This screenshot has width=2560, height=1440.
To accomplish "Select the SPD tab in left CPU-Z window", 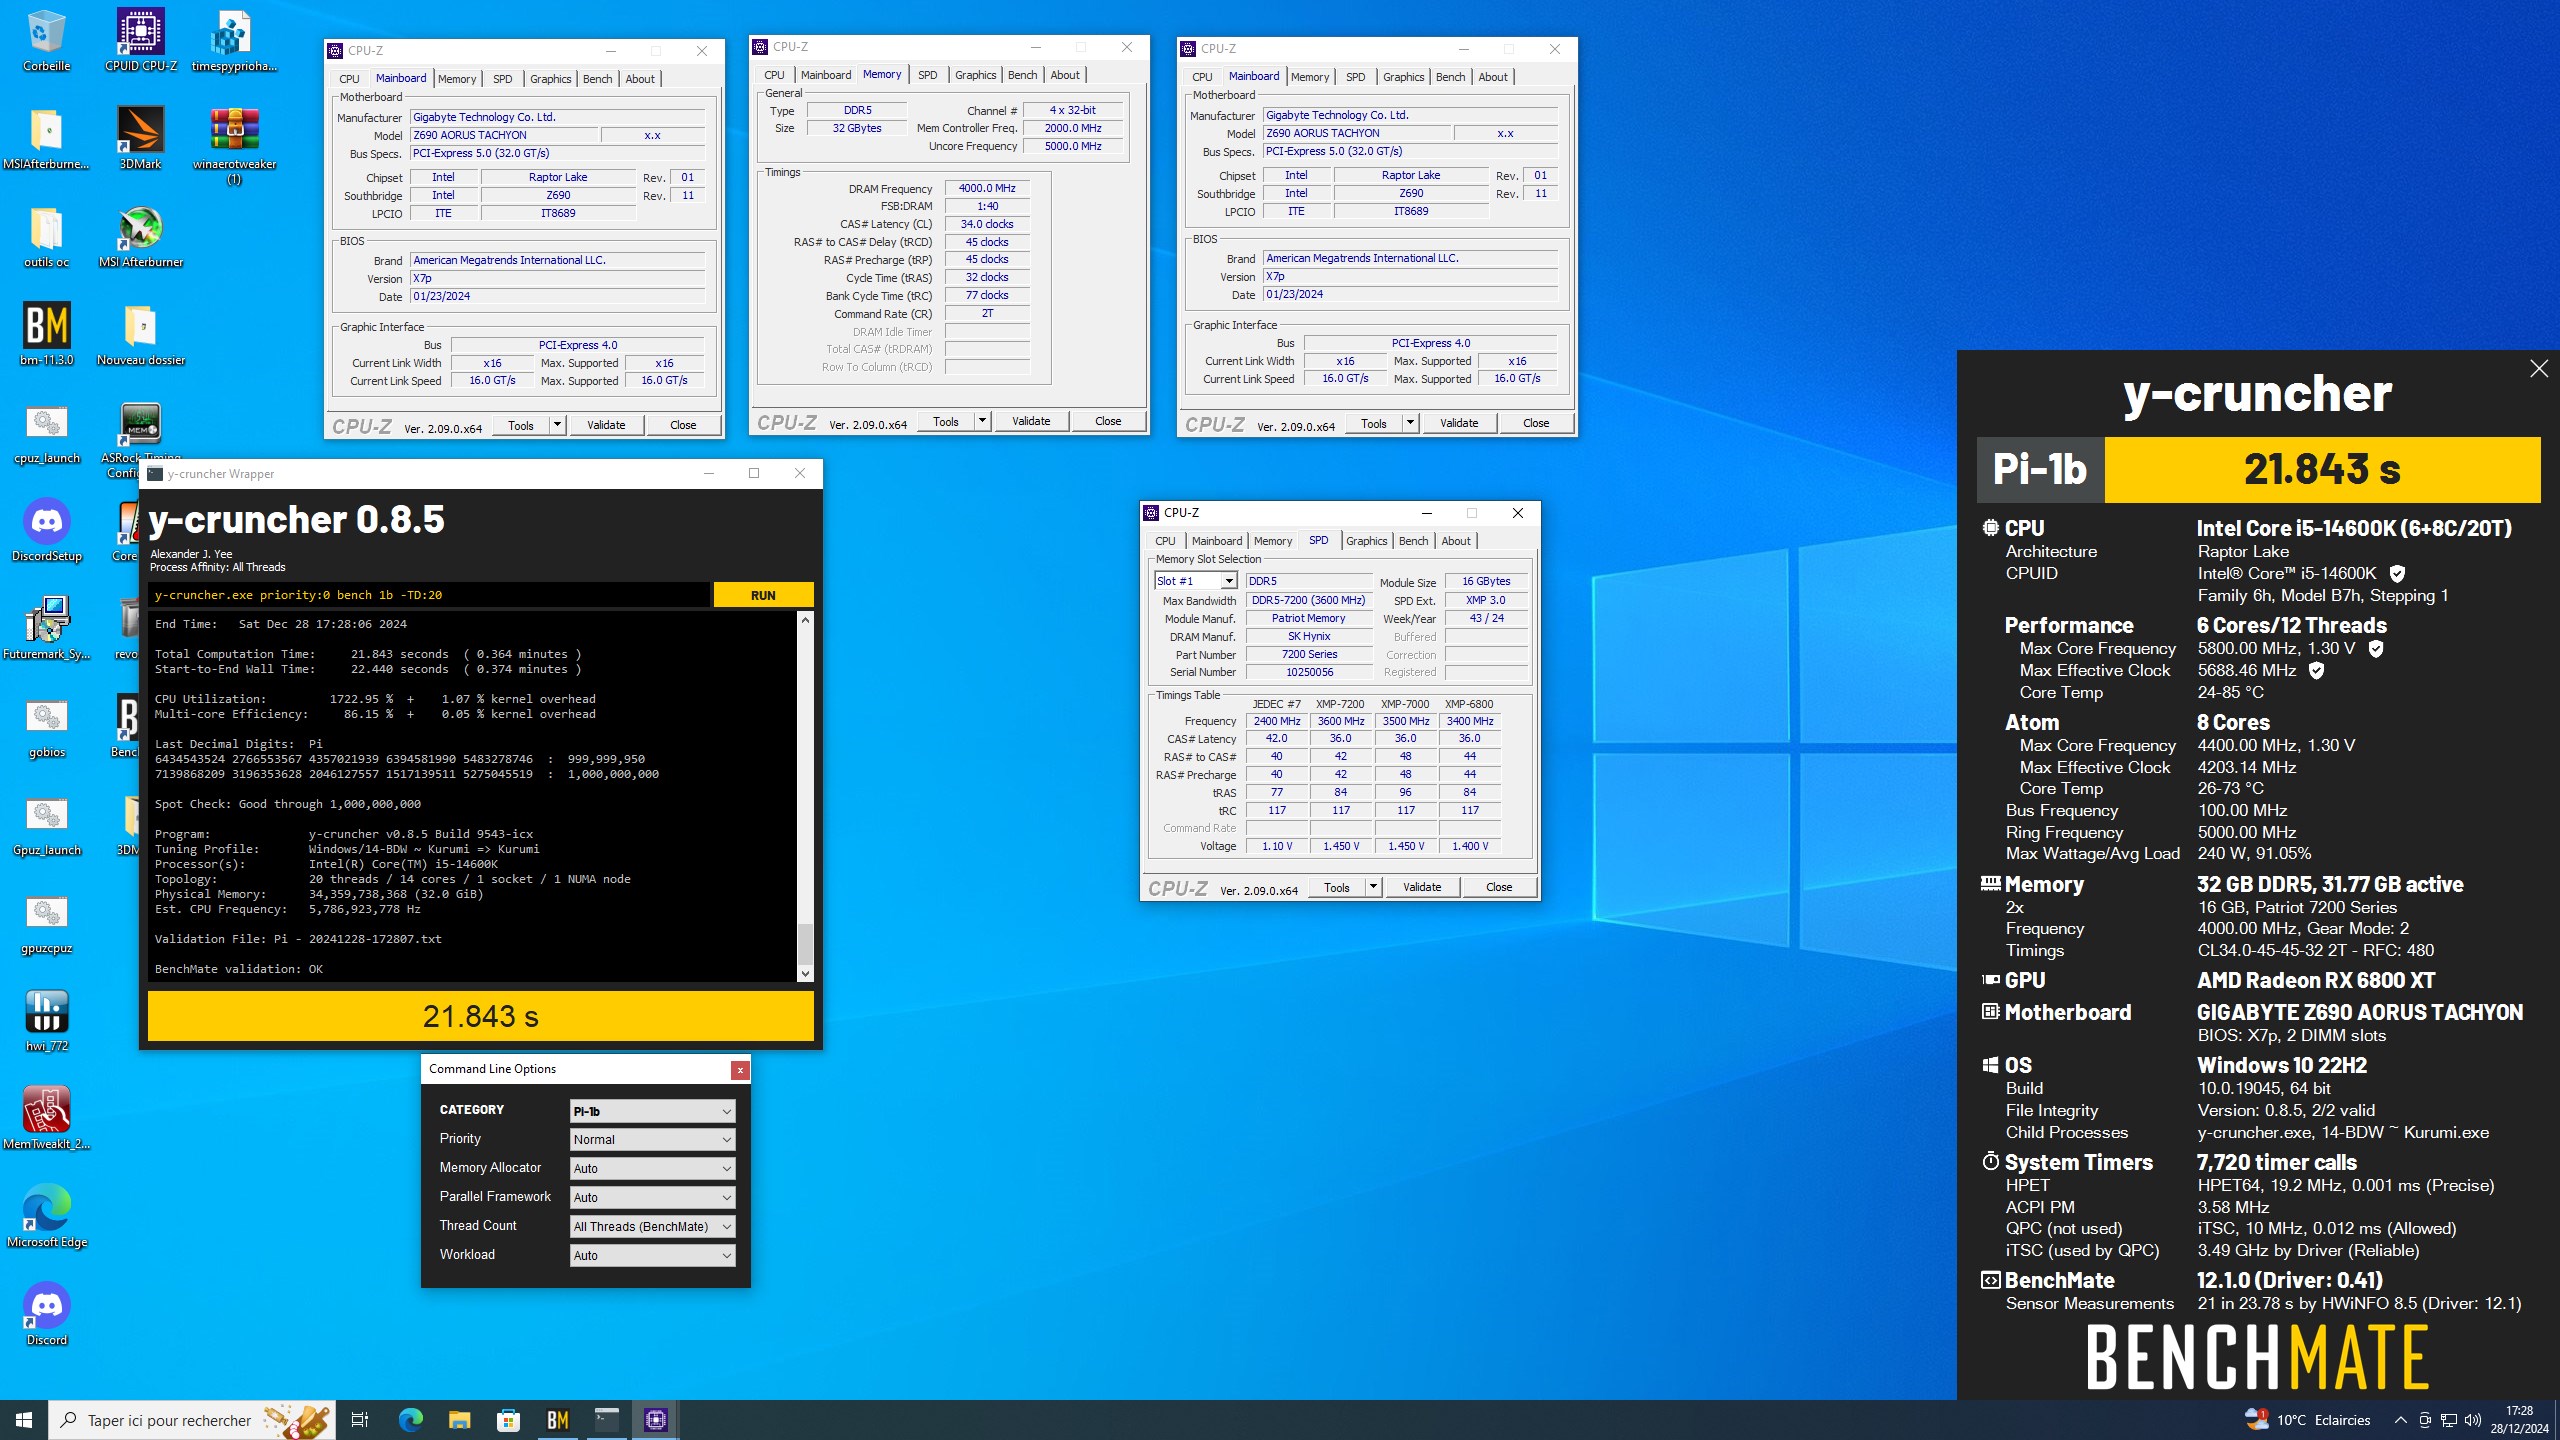I will click(503, 79).
